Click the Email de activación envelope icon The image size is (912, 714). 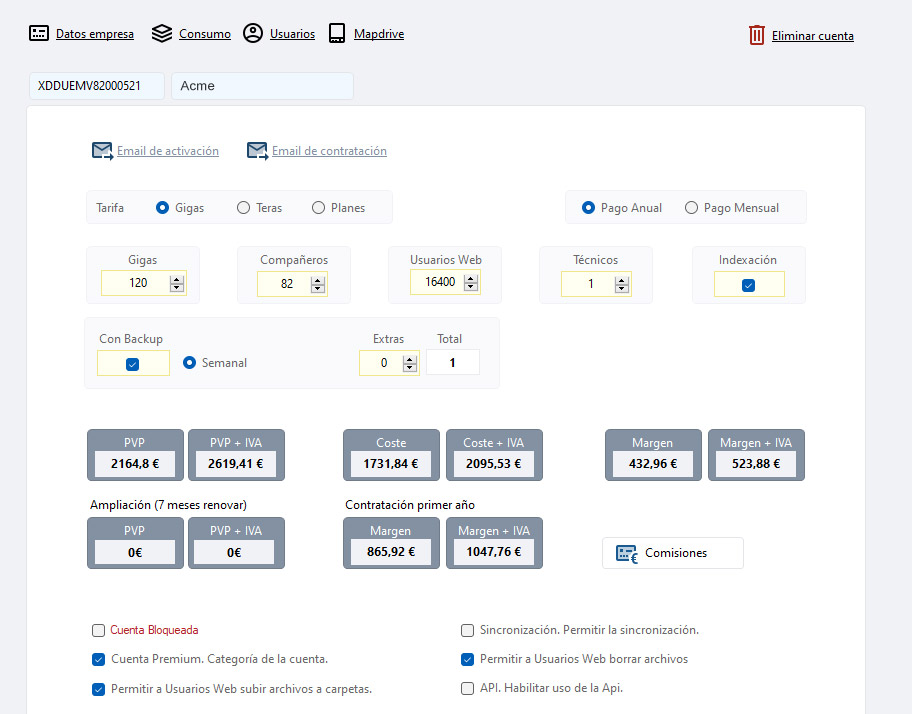click(x=103, y=151)
